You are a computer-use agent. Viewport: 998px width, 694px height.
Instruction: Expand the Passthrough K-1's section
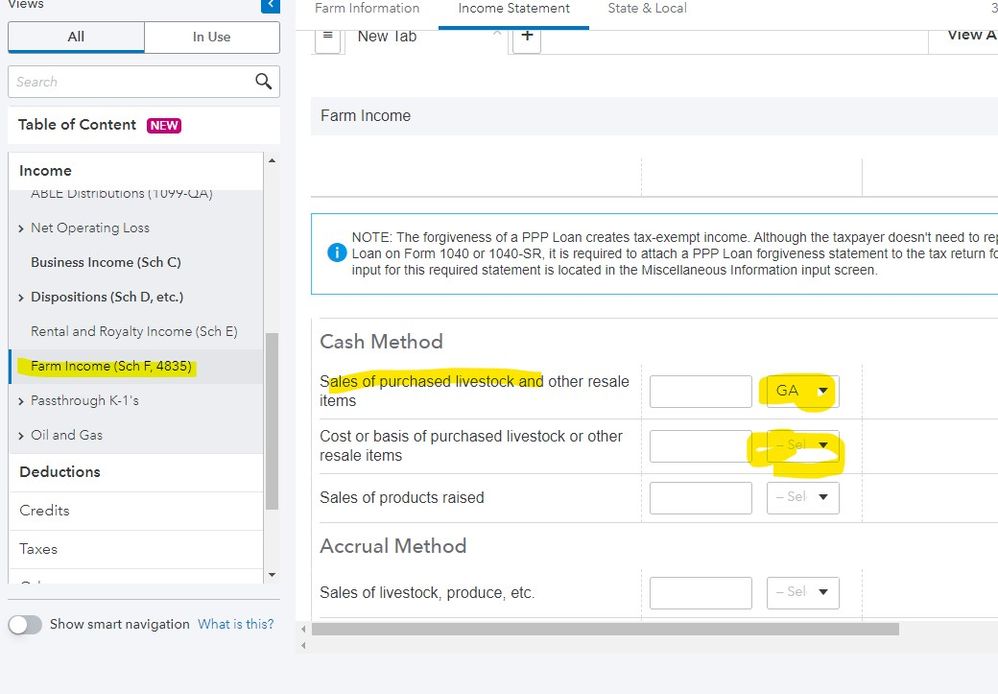point(22,401)
